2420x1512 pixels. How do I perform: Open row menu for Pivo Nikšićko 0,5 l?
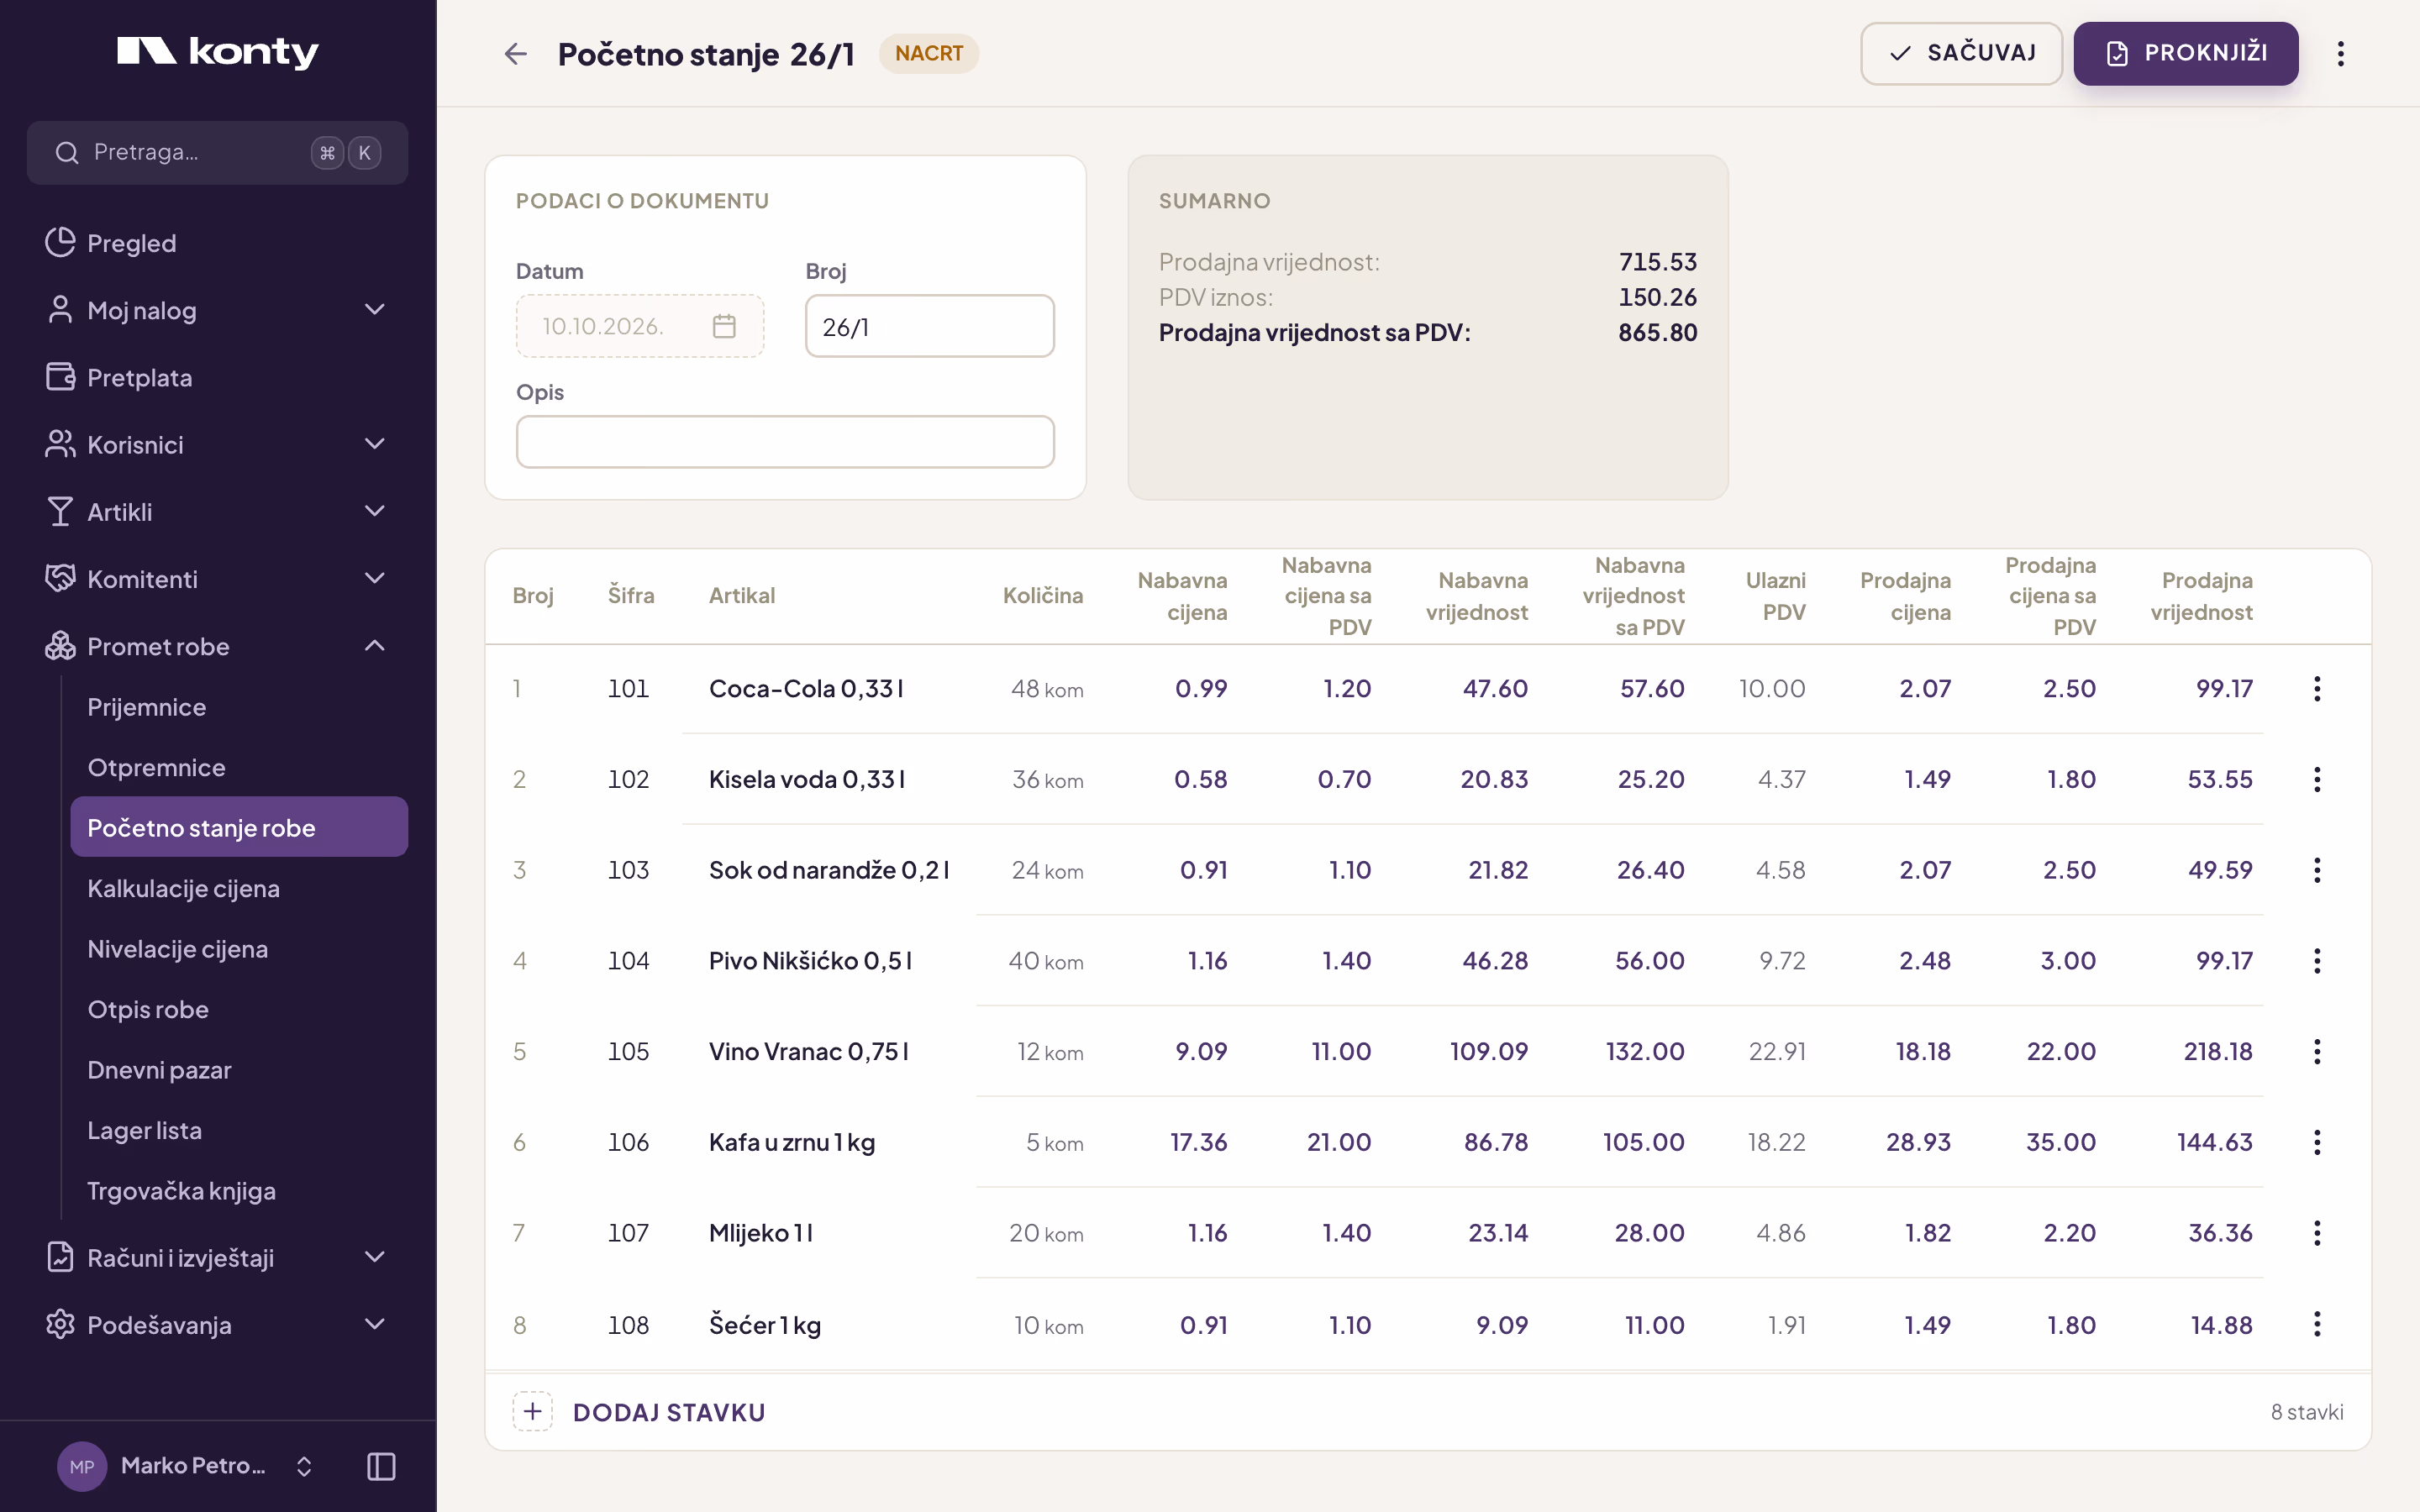pyautogui.click(x=2316, y=961)
